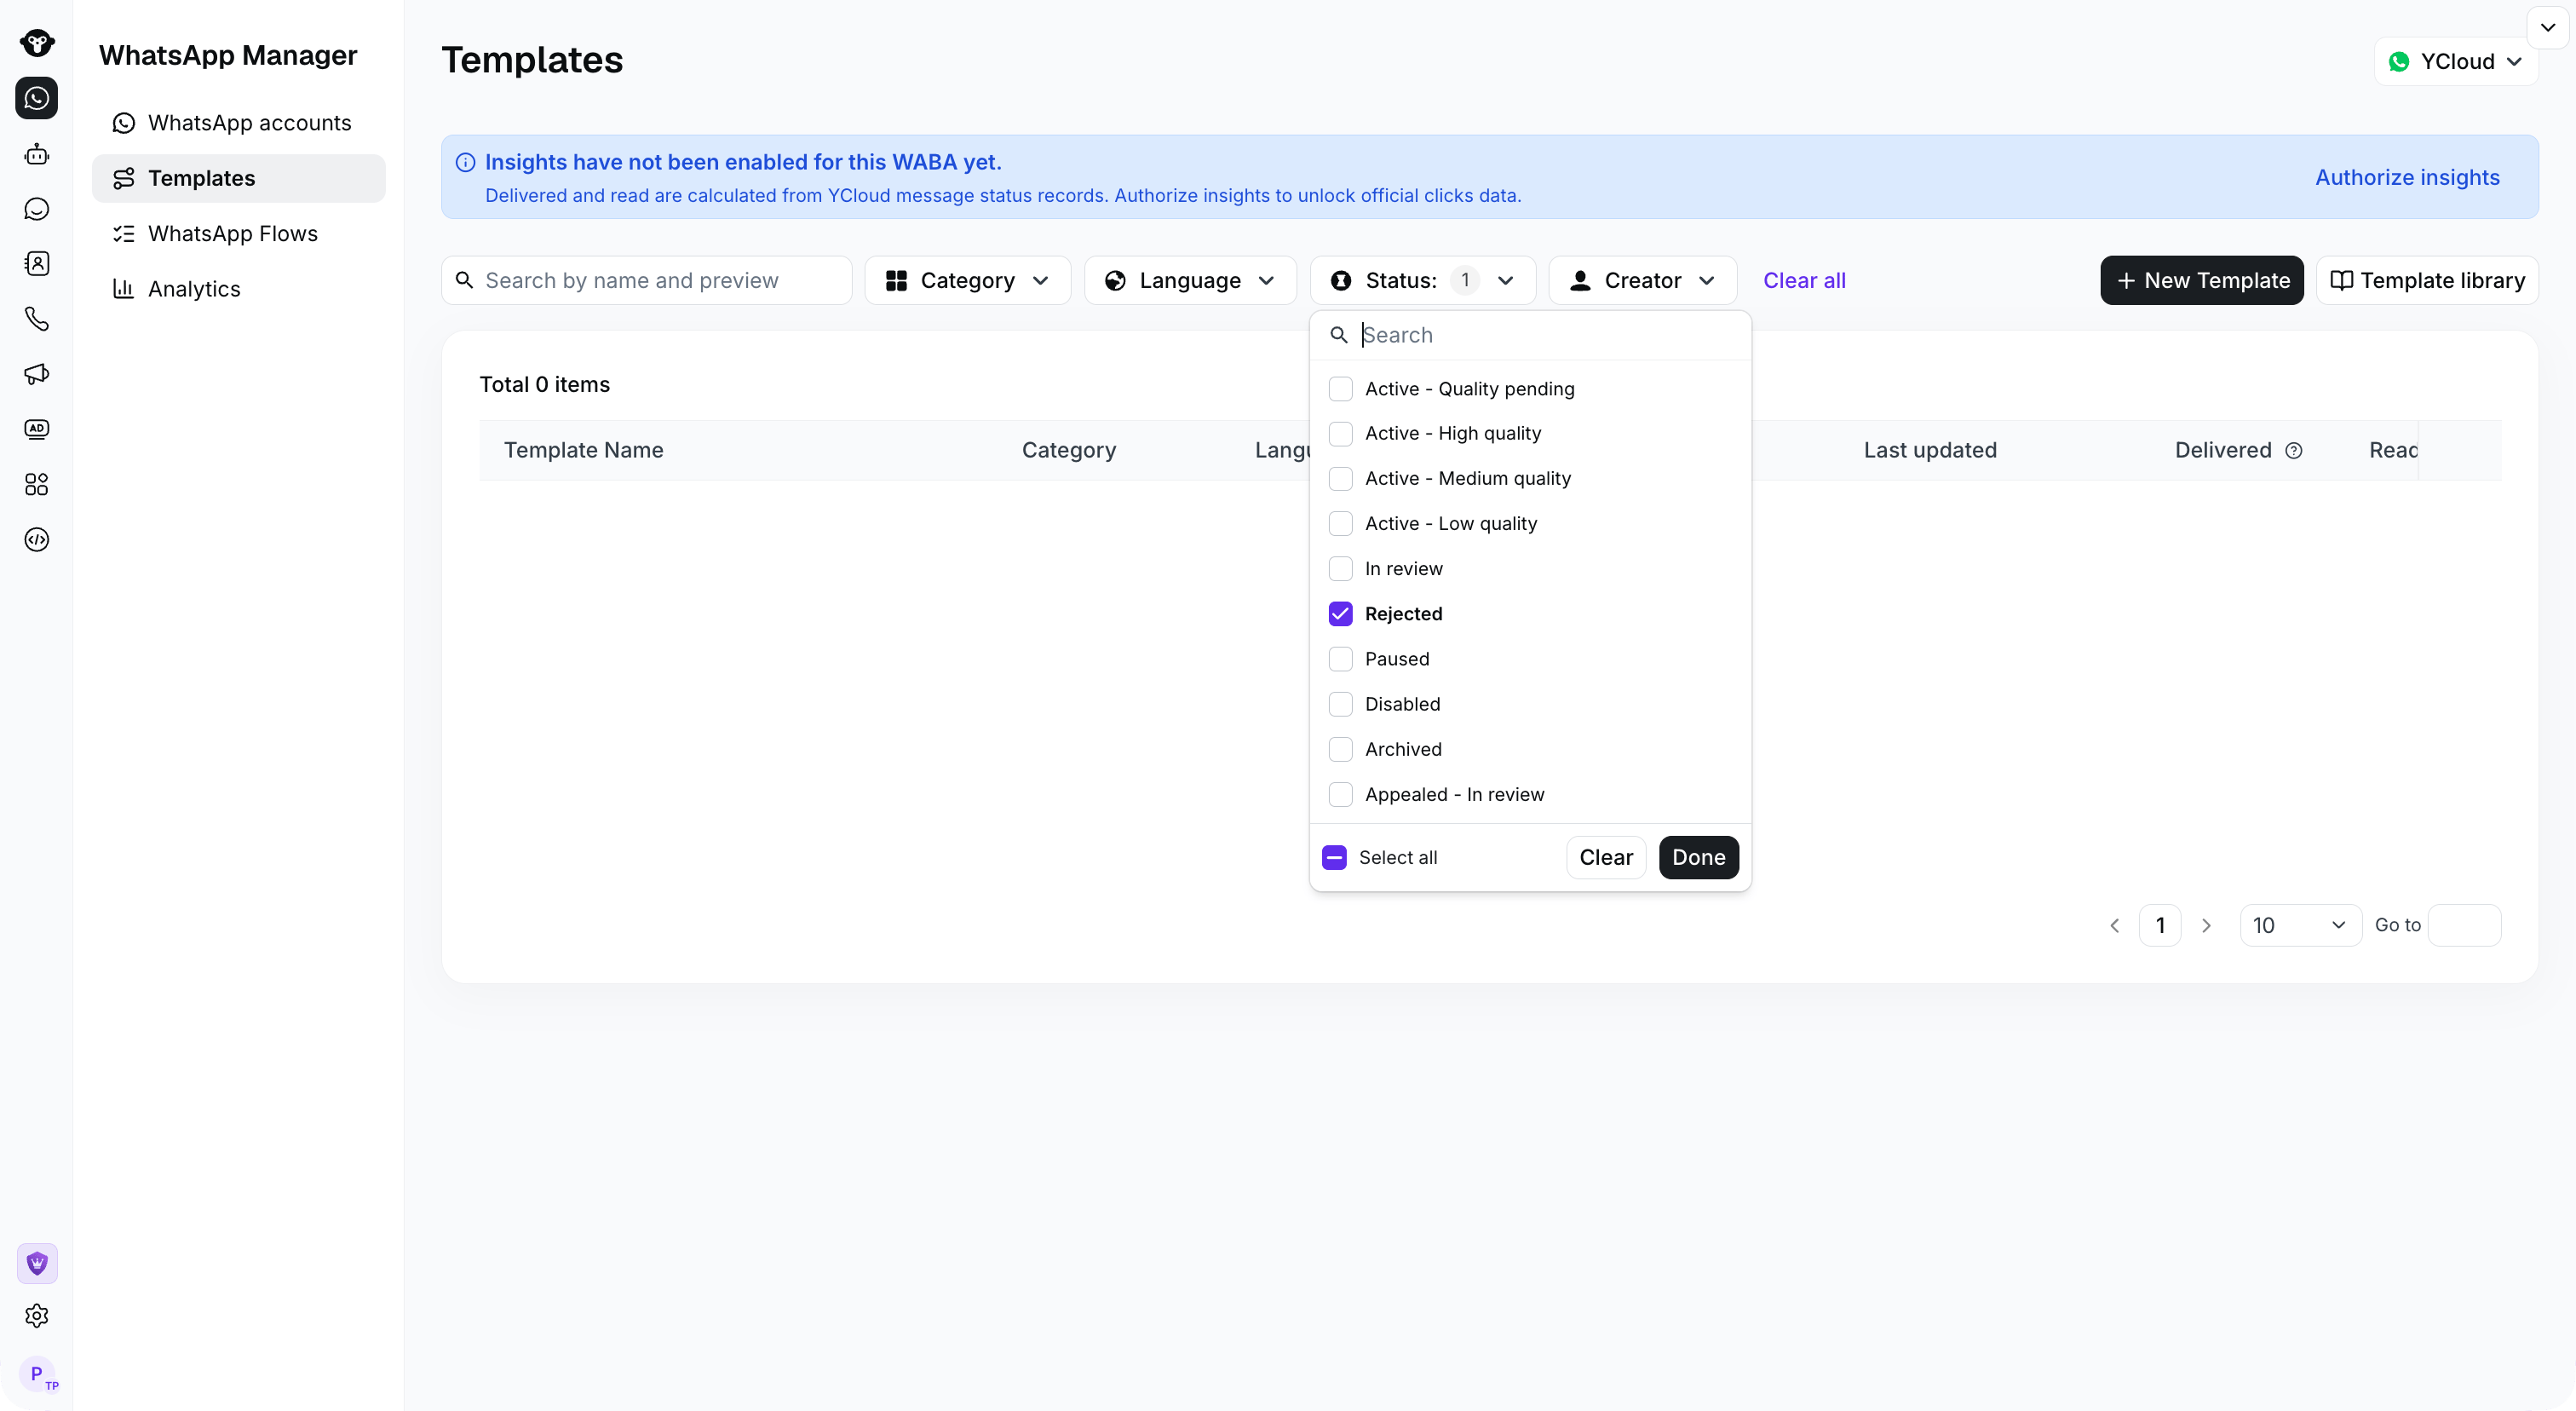Screen dimensions: 2576x1411
Task: Open the AD ads icon
Action: (37, 429)
